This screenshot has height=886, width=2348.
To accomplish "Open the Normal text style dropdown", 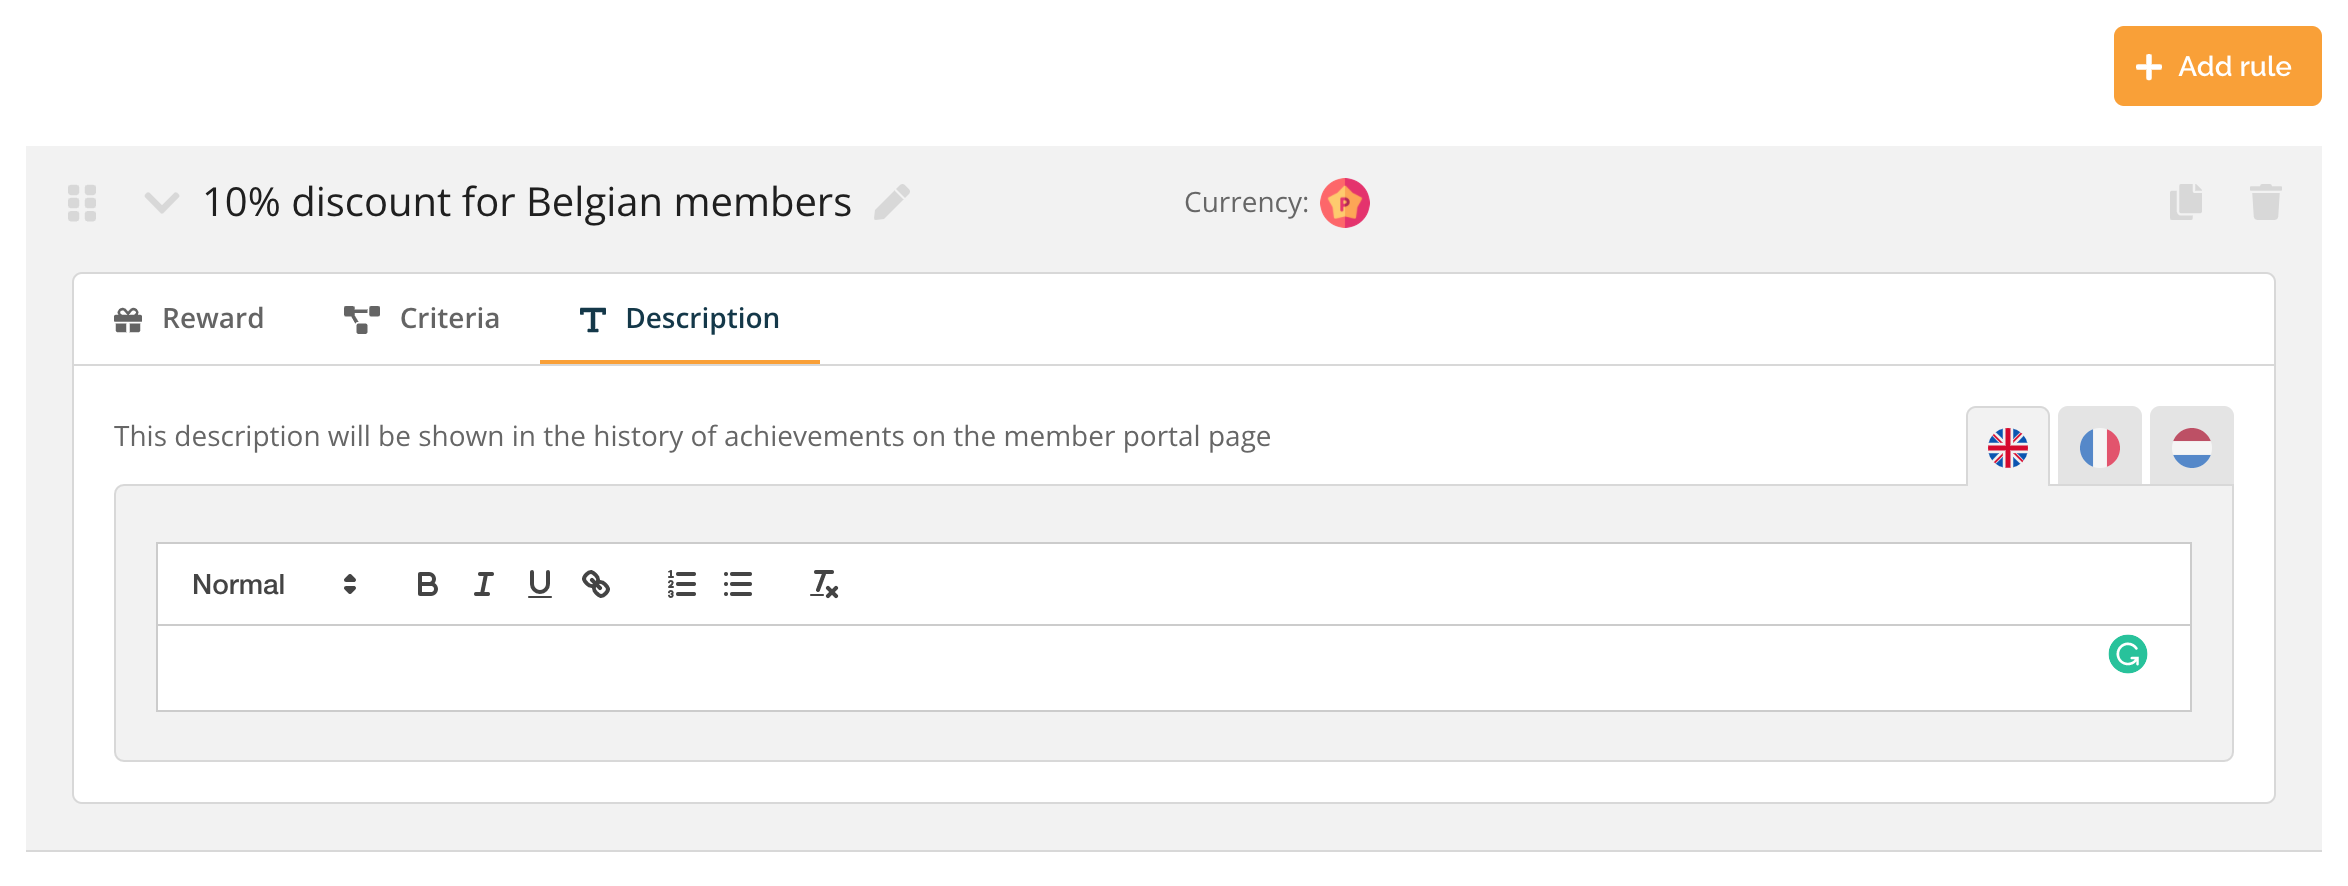I will pyautogui.click(x=274, y=584).
